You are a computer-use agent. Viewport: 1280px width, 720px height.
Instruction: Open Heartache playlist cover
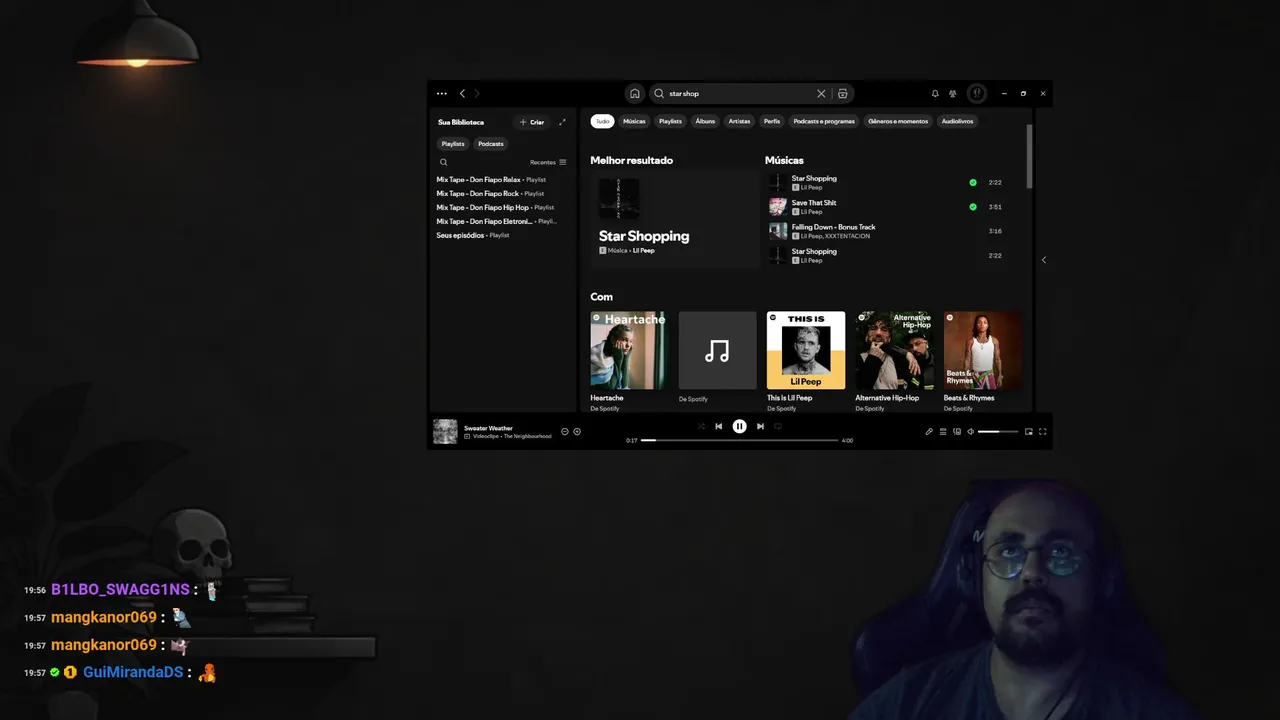629,350
